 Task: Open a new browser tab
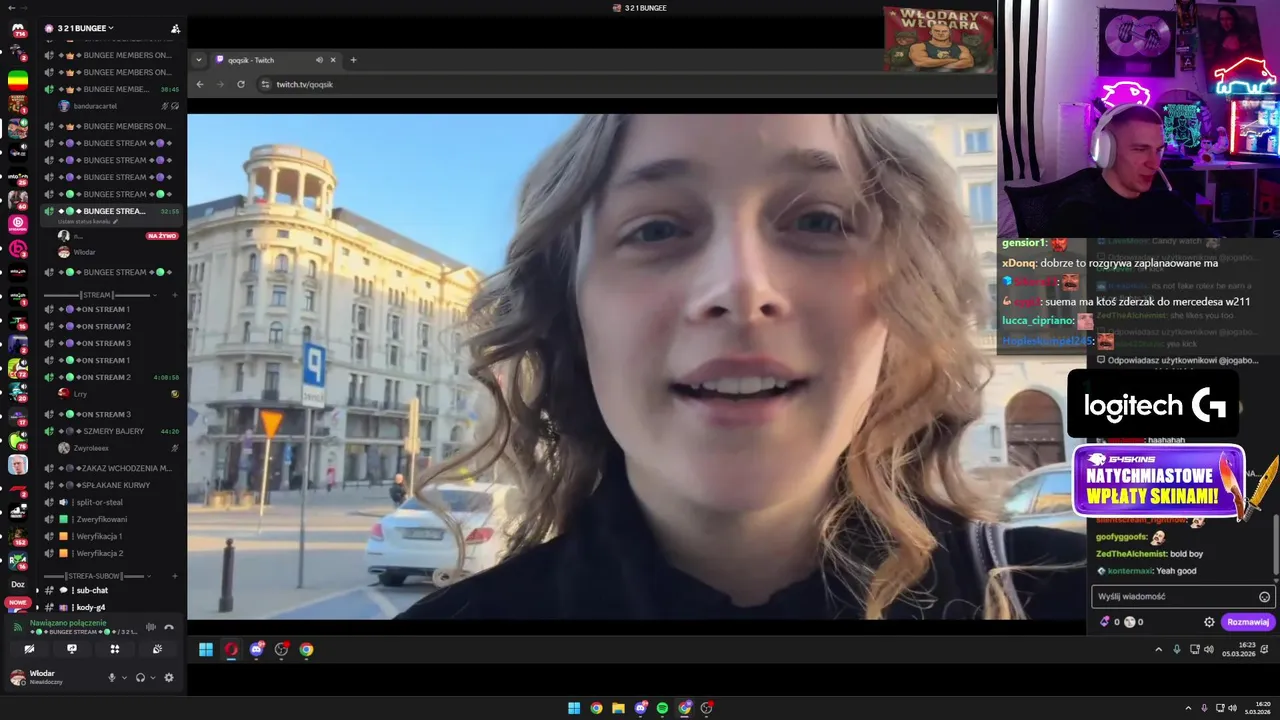[353, 60]
